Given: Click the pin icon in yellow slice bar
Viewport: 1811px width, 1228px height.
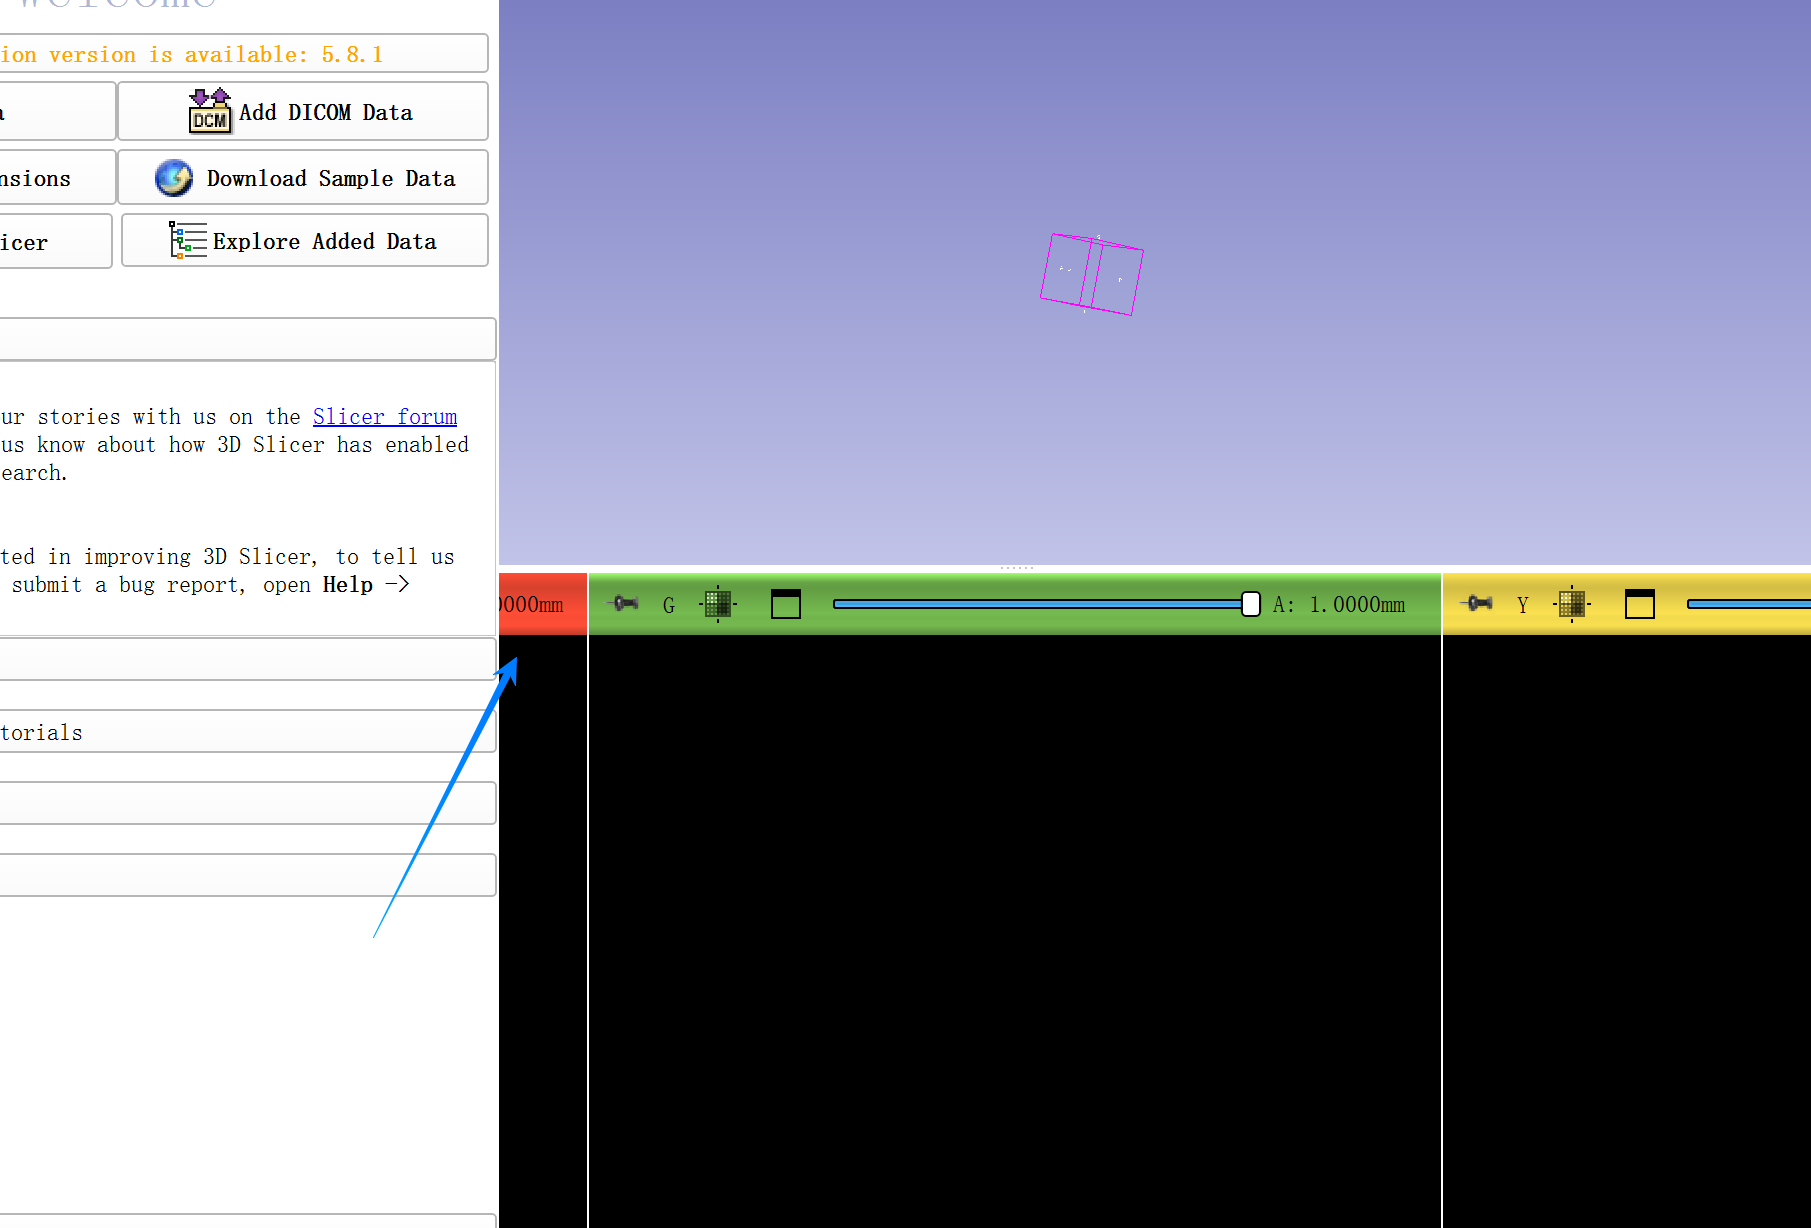Looking at the screenshot, I should (x=1478, y=603).
